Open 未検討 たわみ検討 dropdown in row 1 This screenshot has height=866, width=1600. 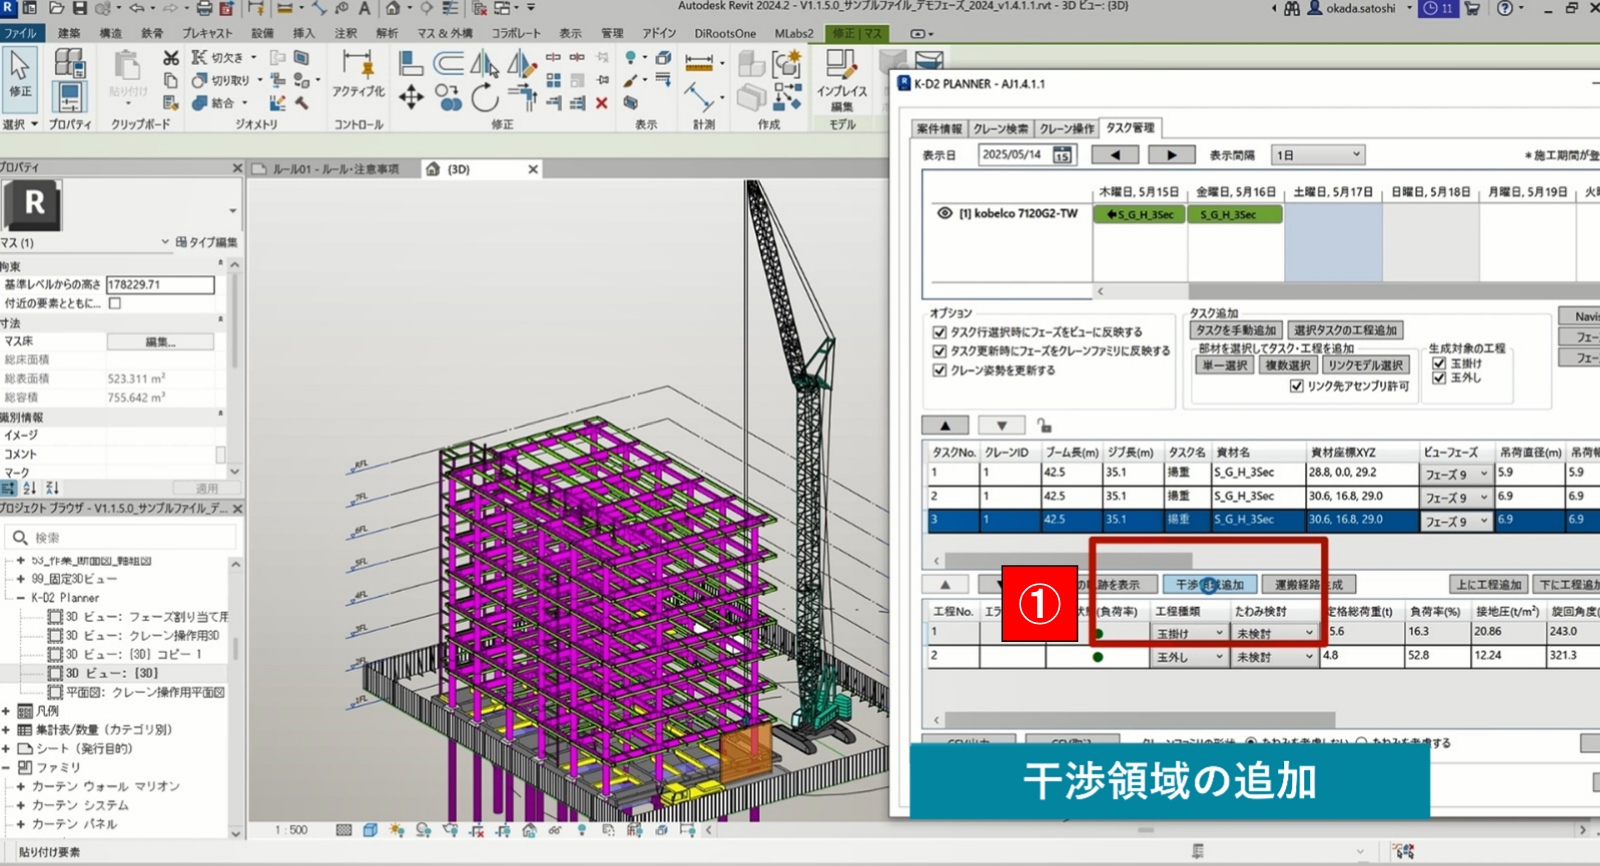(x=1274, y=634)
